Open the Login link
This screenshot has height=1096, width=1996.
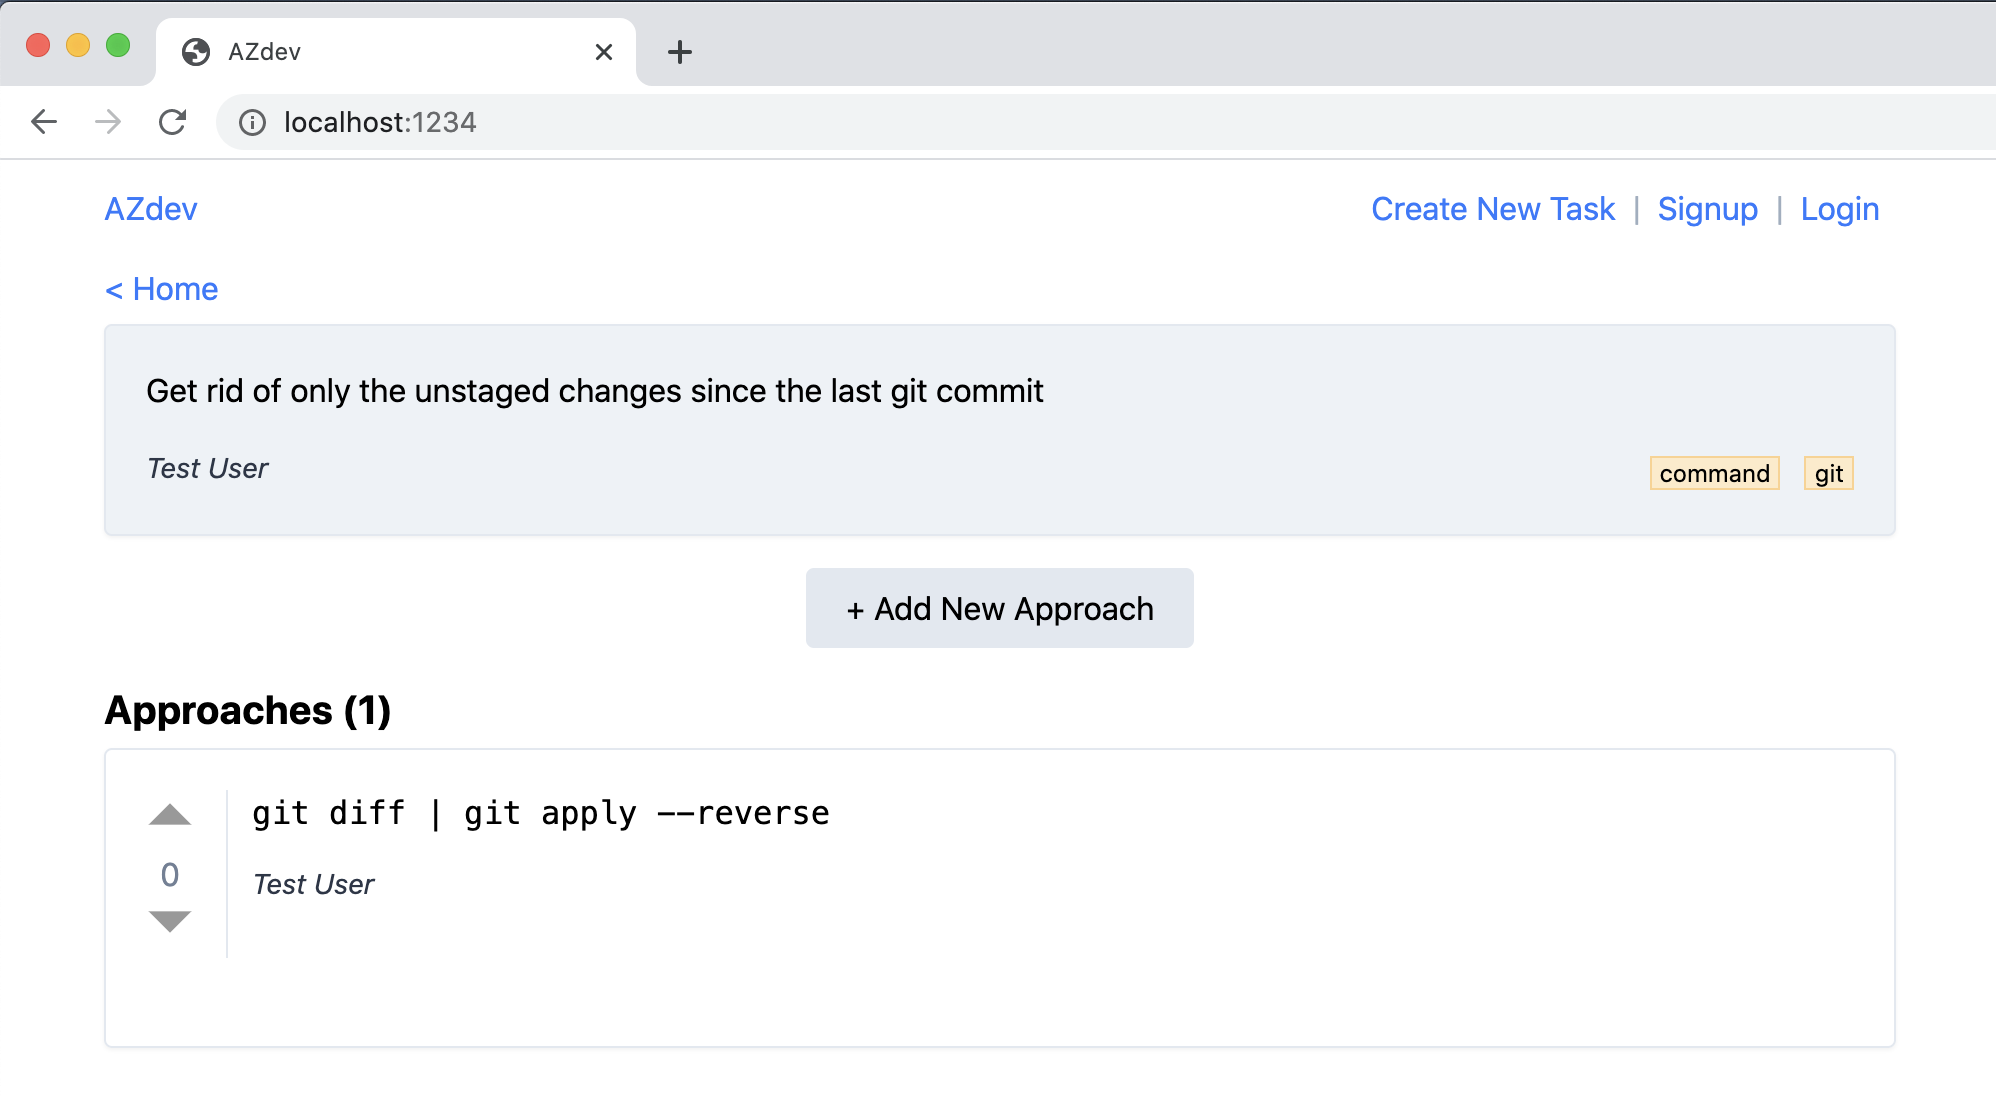[1840, 209]
